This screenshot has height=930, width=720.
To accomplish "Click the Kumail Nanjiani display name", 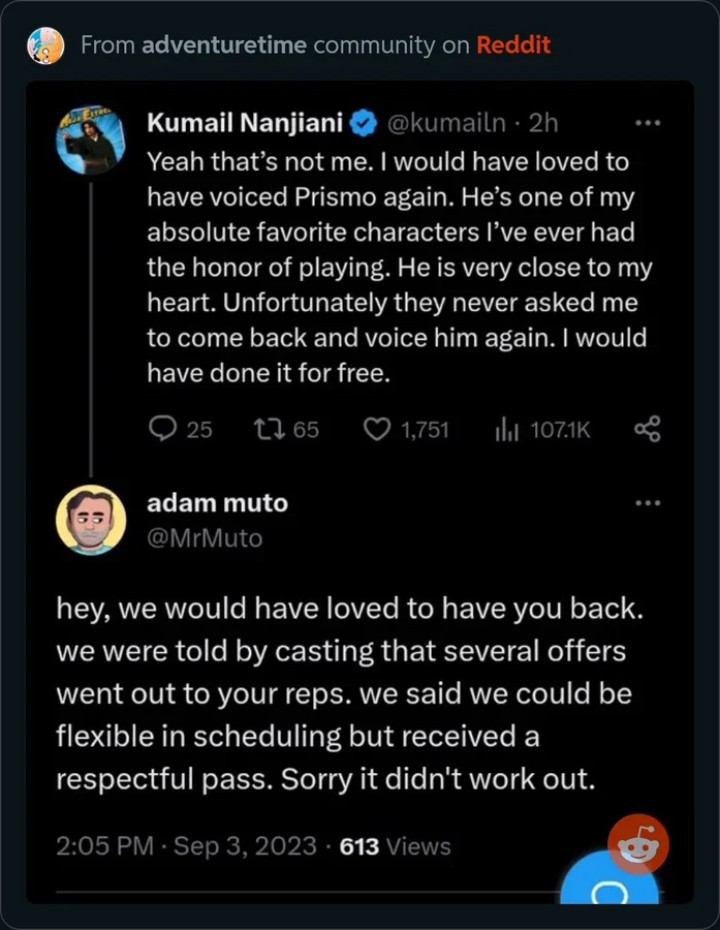I will [245, 124].
